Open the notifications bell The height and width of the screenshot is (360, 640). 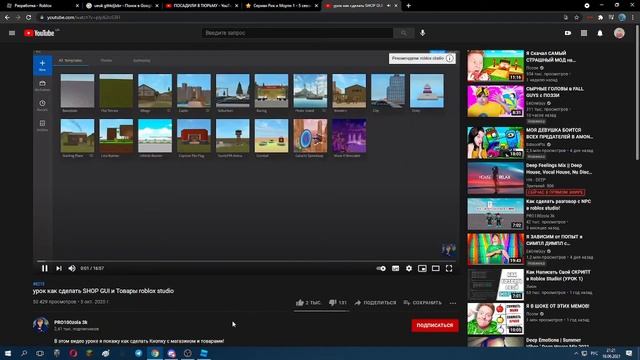point(600,33)
